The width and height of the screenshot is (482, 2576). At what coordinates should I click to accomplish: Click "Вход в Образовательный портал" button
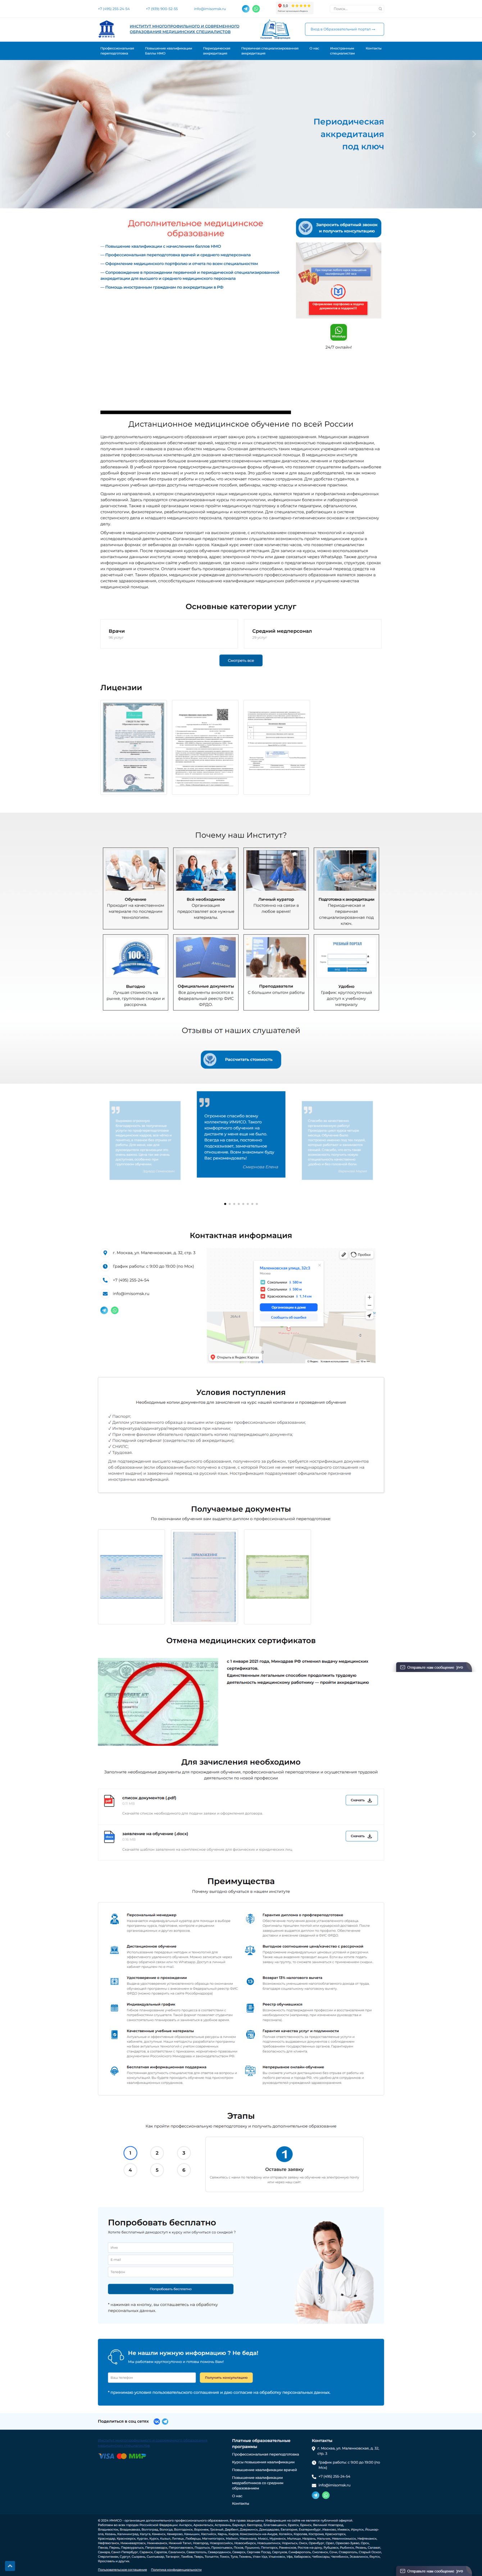click(344, 30)
